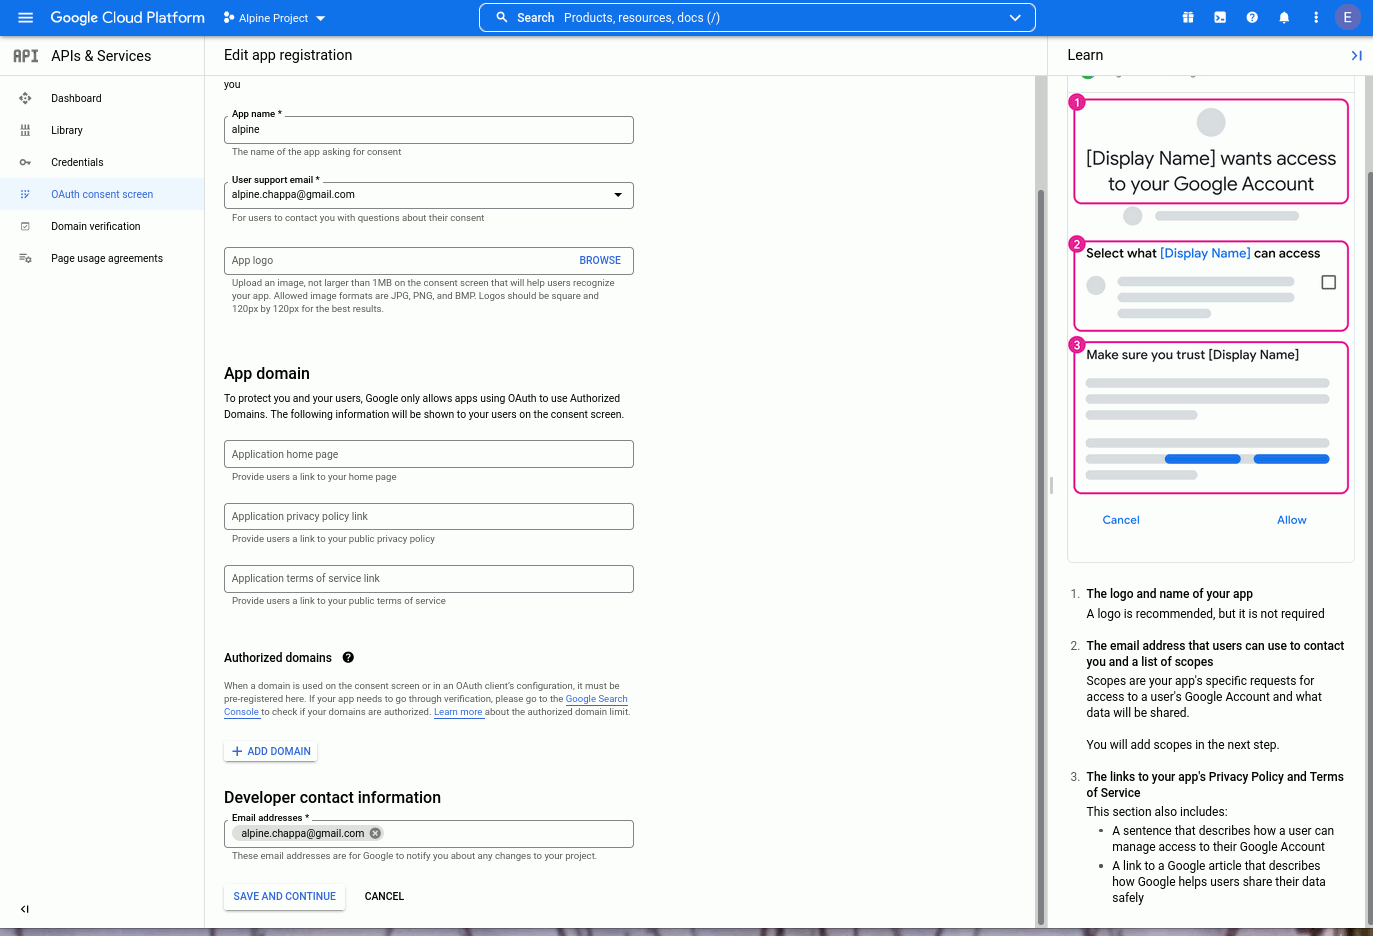This screenshot has width=1373, height=936.
Task: Click the Library sidebar icon
Action: click(25, 130)
